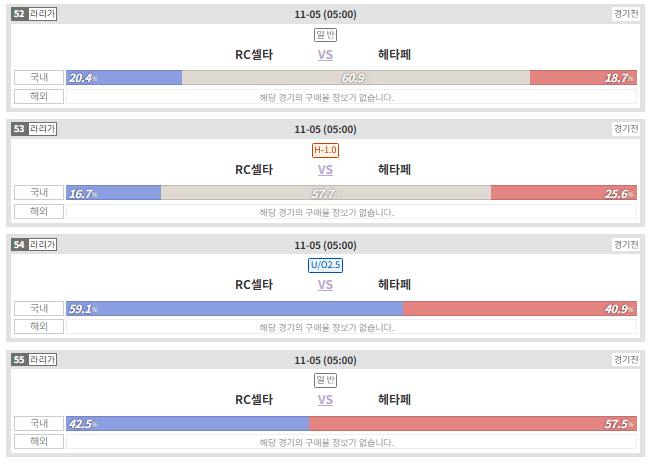The width and height of the screenshot is (651, 464).
Task: Select the 해외 label in match 53
Action: point(39,211)
